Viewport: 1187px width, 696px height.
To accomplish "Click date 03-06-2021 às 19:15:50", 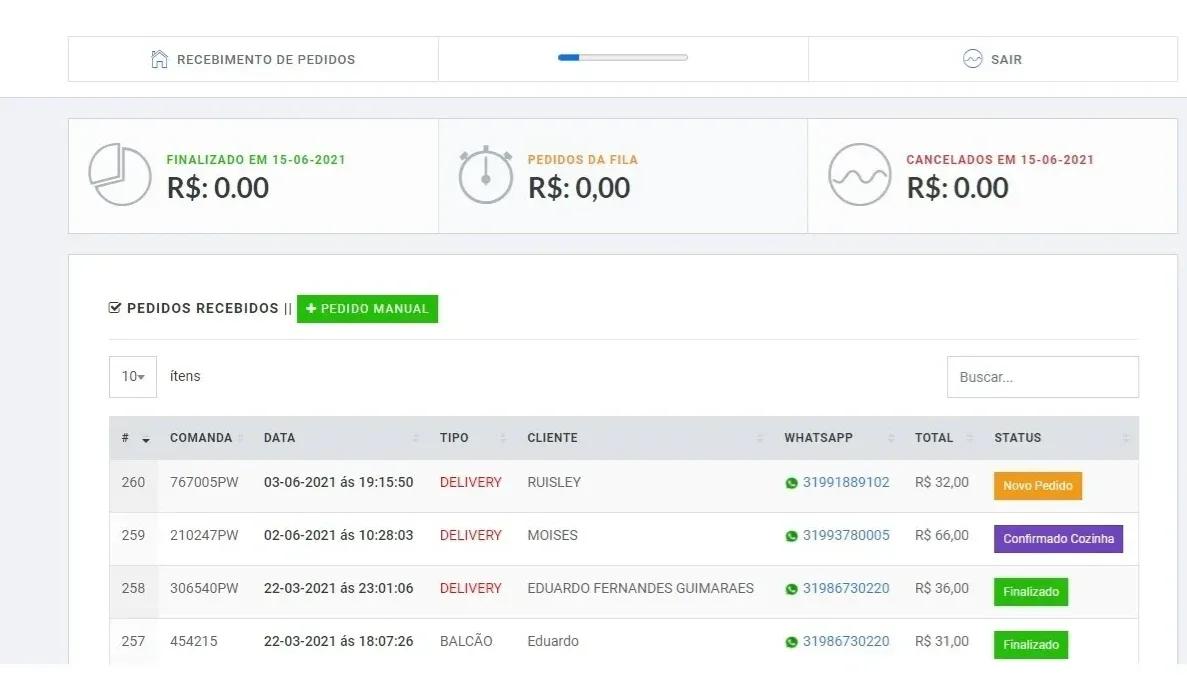I will click(x=338, y=482).
